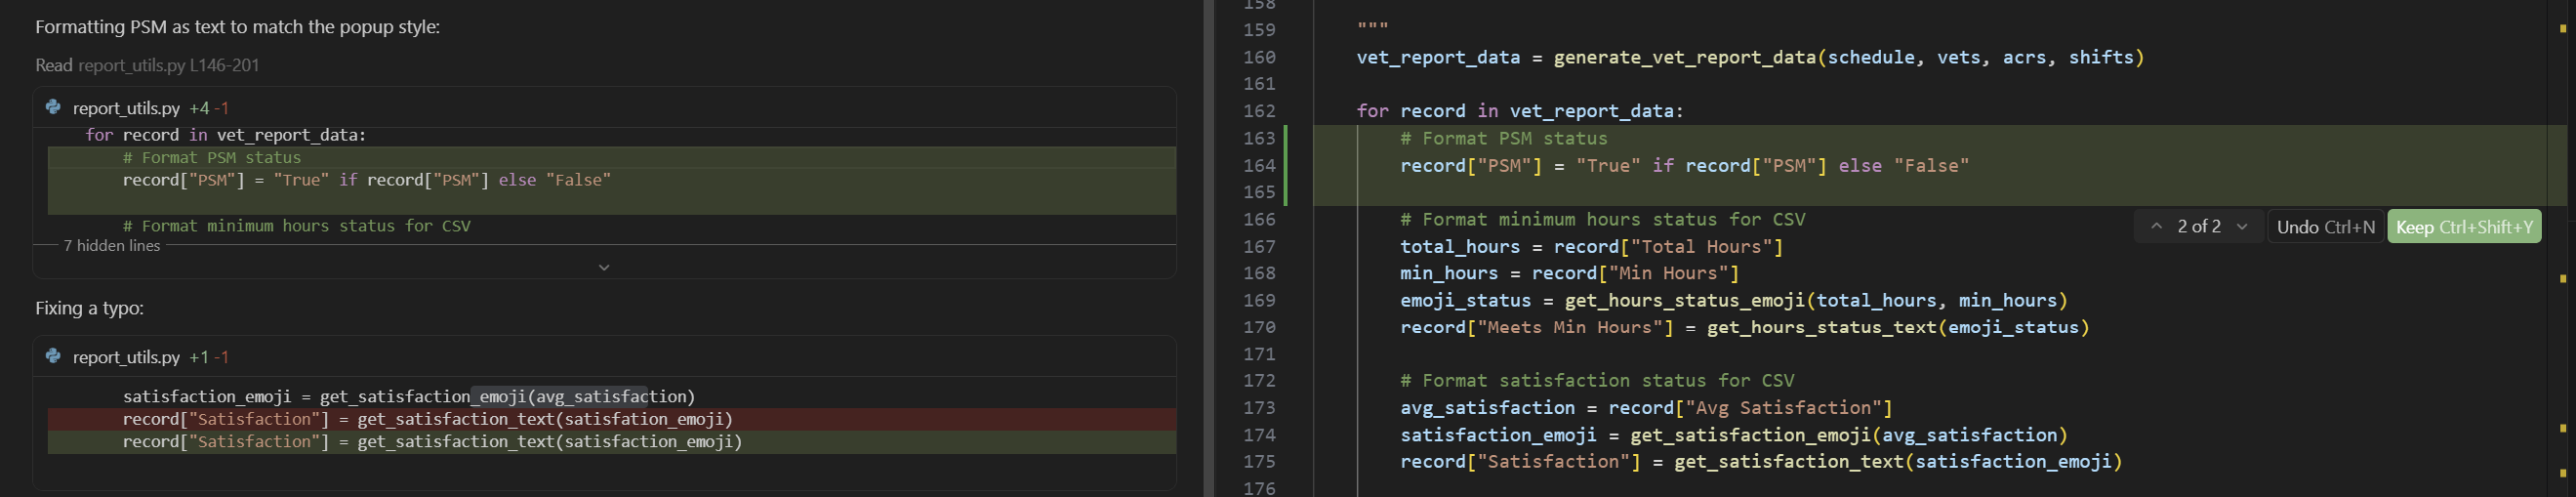The height and width of the screenshot is (497, 2576).
Task: Click line number 170 in the editor gutter
Action: [x=1259, y=327]
